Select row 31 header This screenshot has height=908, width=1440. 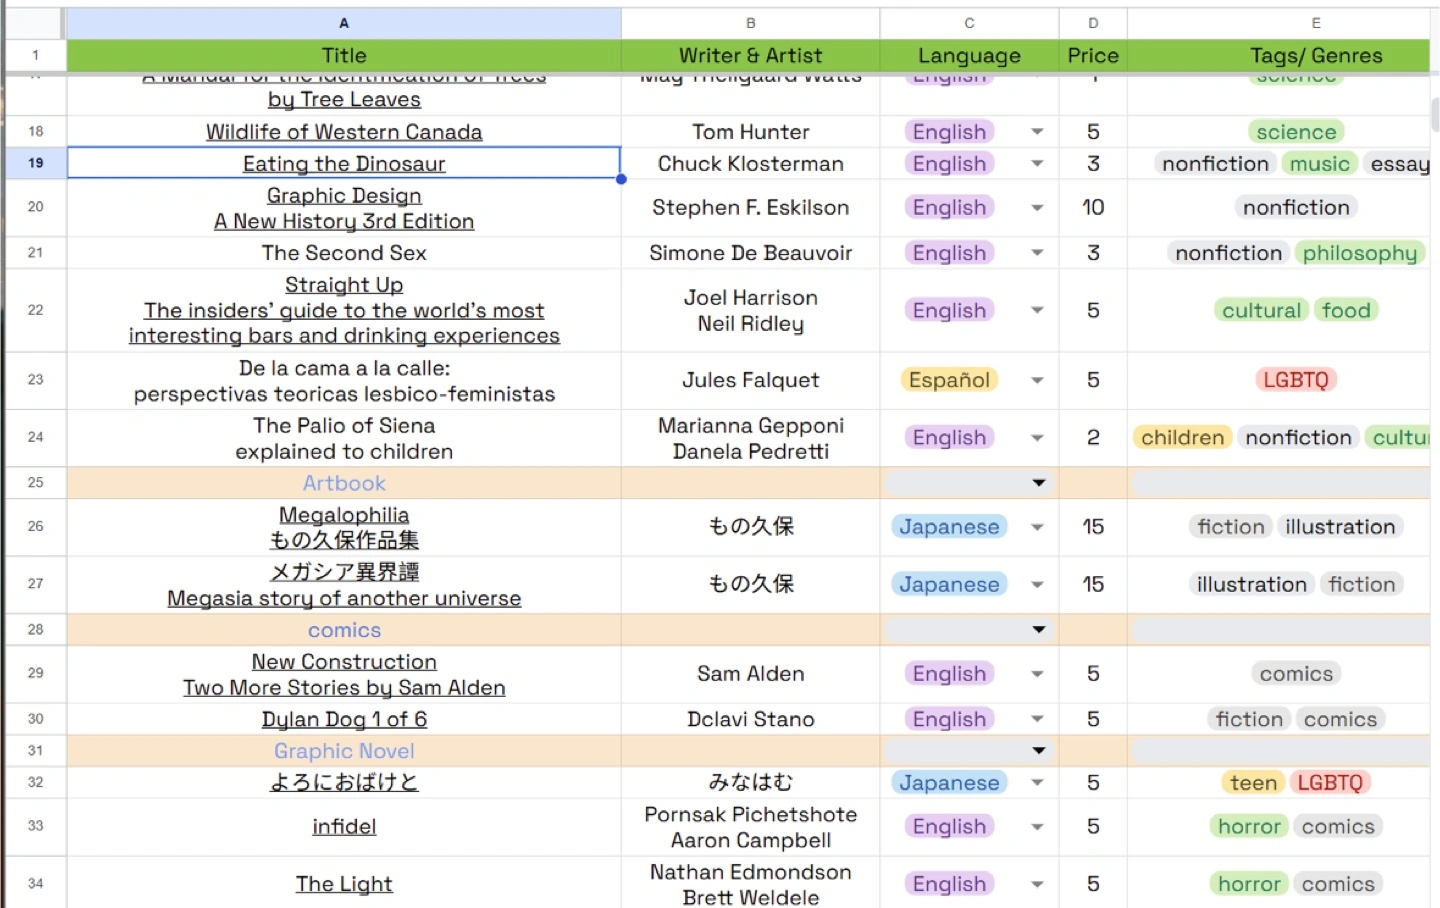(x=35, y=751)
